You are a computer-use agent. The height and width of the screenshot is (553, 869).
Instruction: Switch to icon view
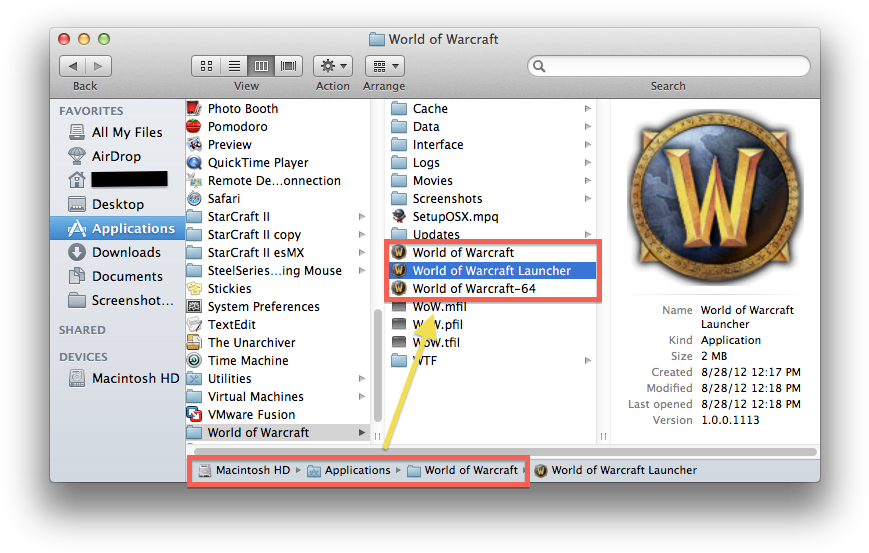[206, 66]
